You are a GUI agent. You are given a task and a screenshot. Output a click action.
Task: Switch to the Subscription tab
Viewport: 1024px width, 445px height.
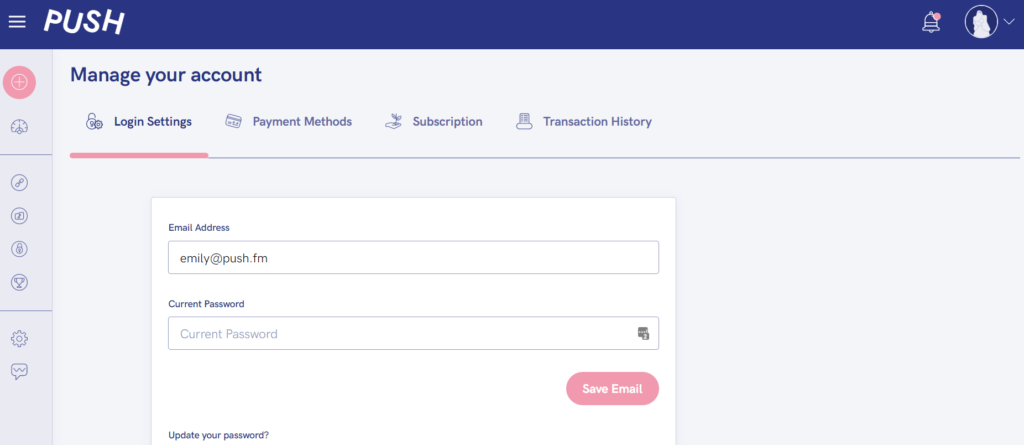tap(434, 122)
